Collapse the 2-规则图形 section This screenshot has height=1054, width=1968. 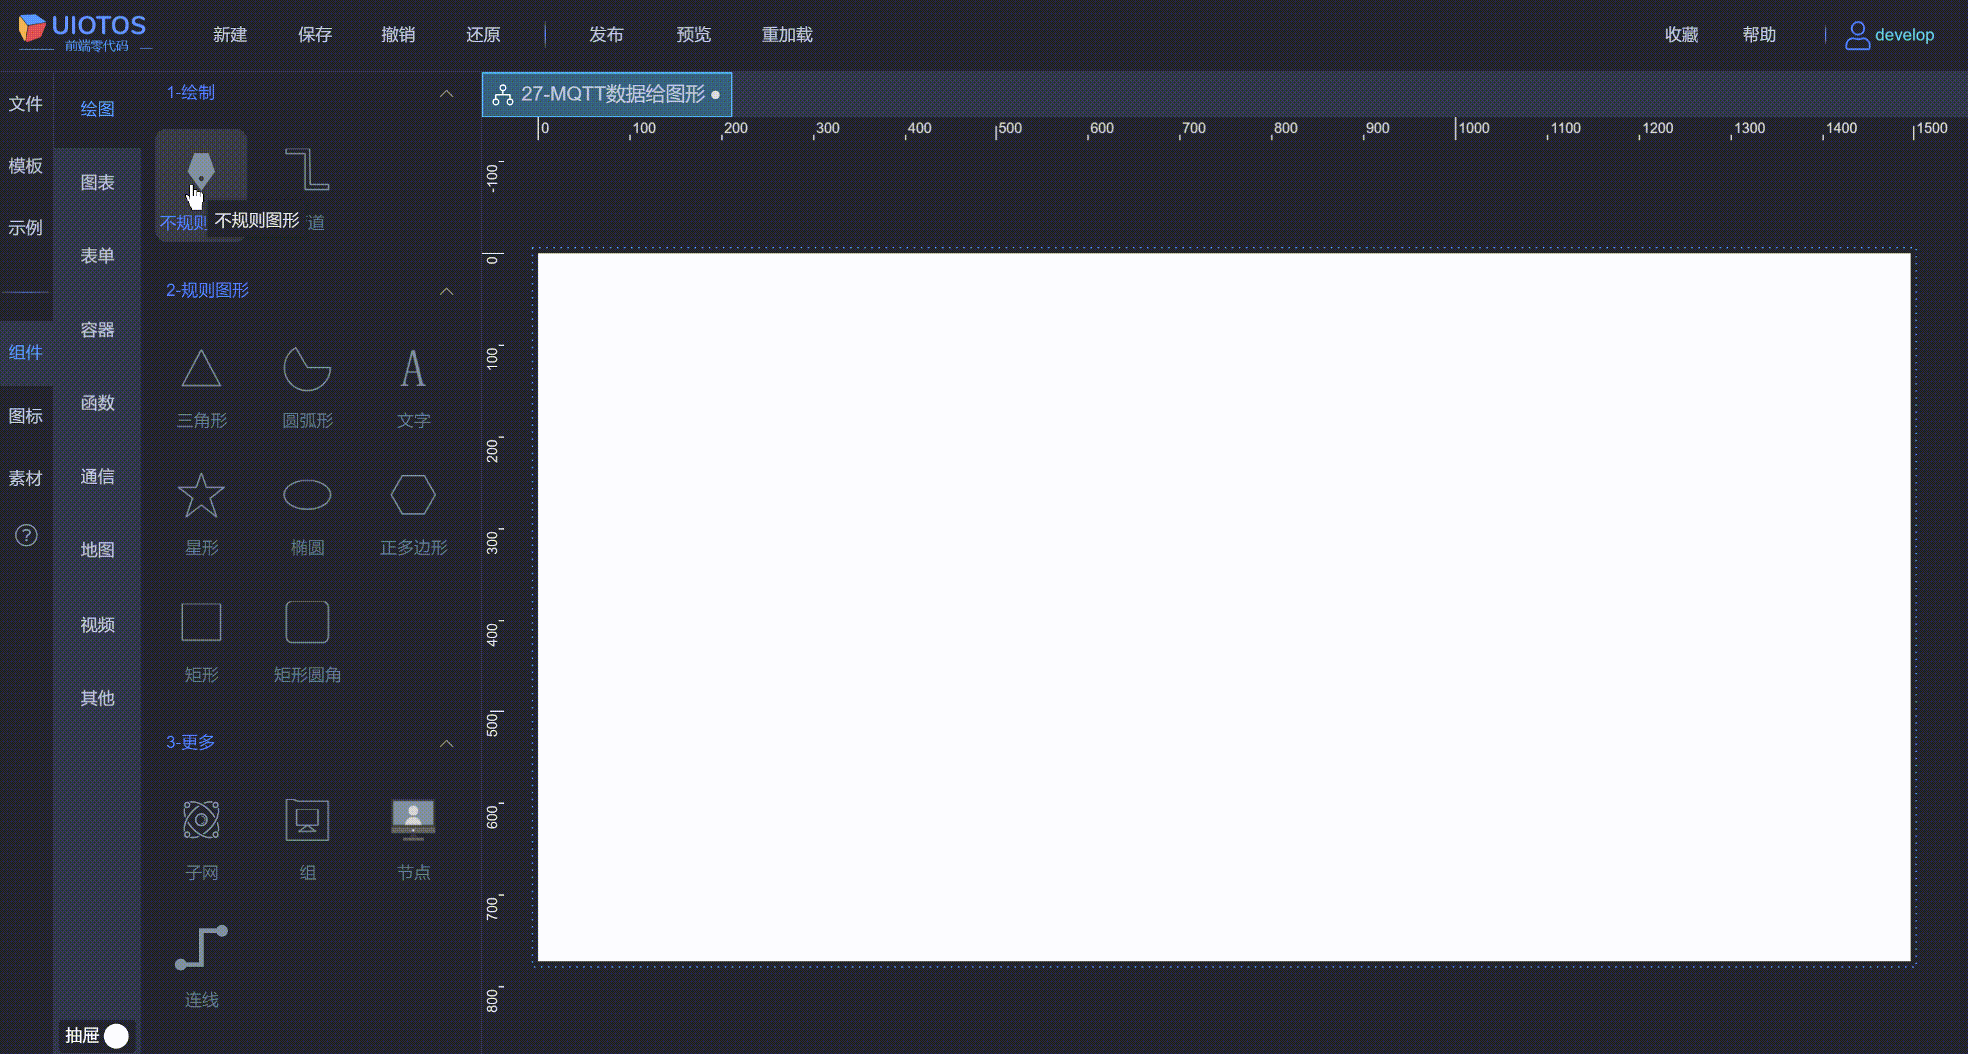click(447, 291)
